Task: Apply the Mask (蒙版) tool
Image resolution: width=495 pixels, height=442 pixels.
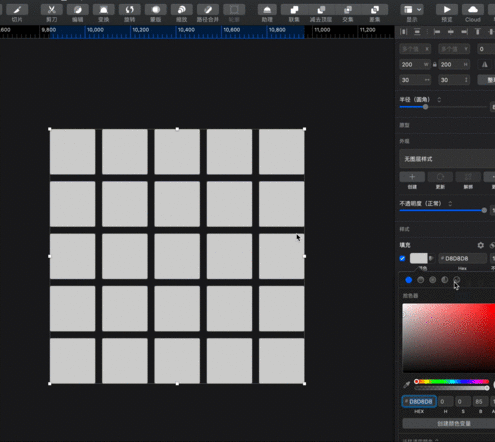Action: pyautogui.click(x=155, y=10)
